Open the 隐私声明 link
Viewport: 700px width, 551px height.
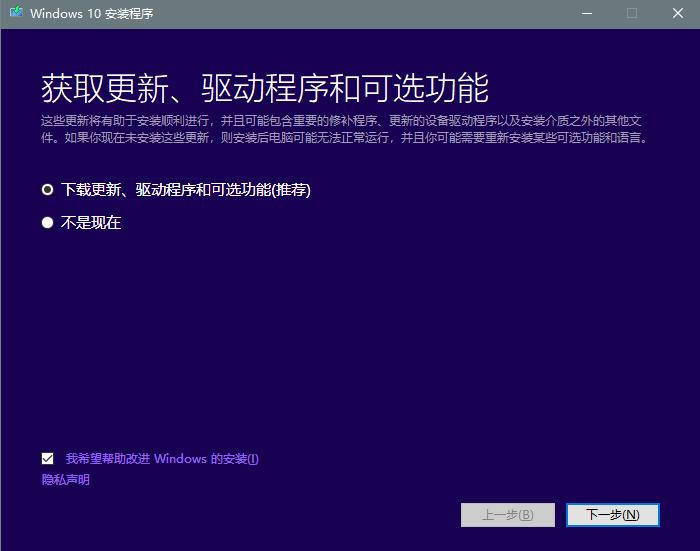click(66, 480)
